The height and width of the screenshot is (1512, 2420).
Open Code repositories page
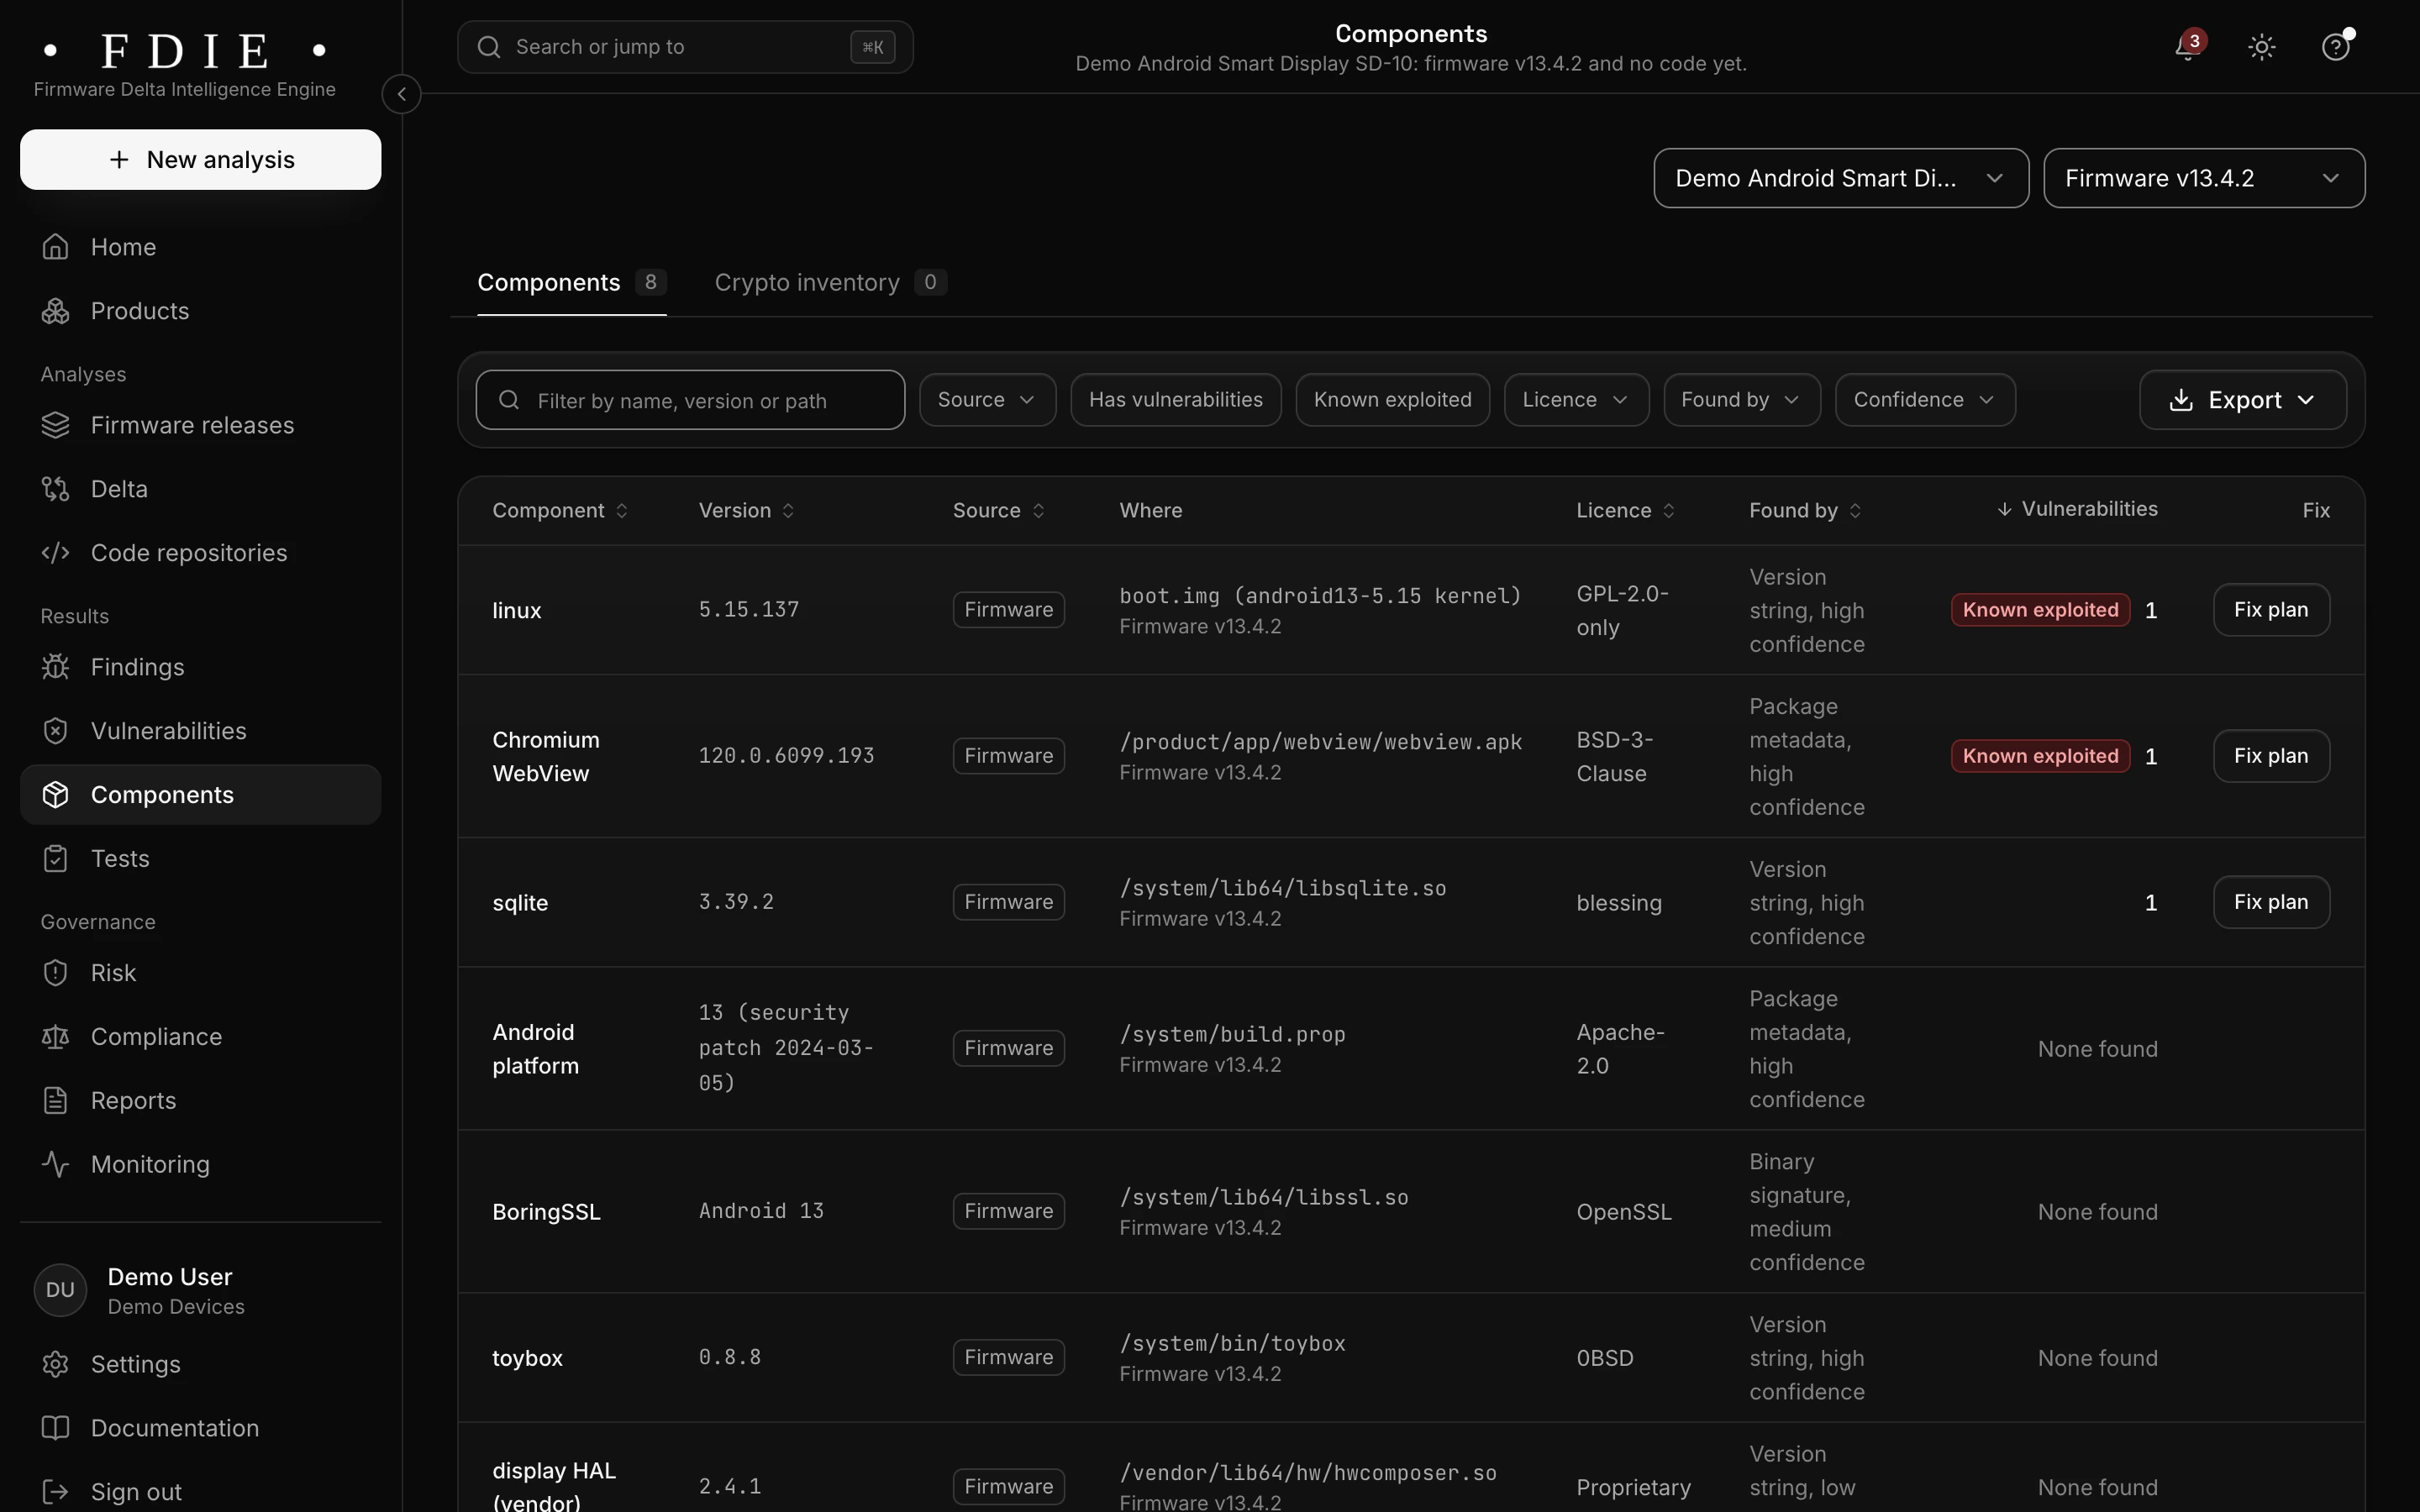click(x=200, y=553)
